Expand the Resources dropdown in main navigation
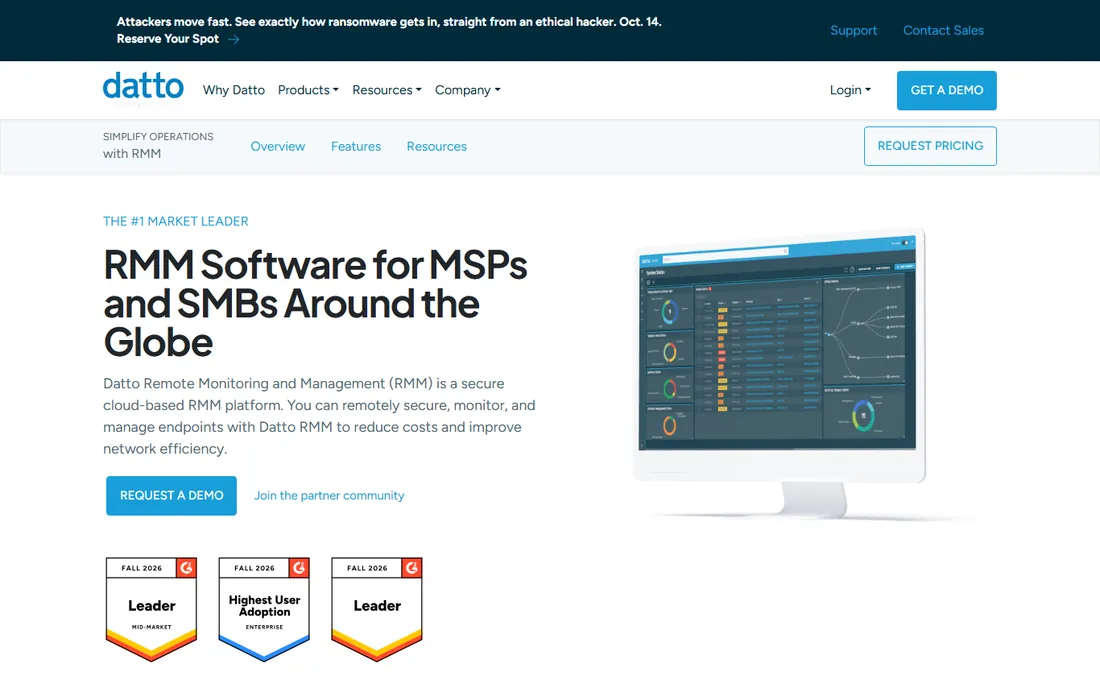The height and width of the screenshot is (688, 1100). coord(387,90)
